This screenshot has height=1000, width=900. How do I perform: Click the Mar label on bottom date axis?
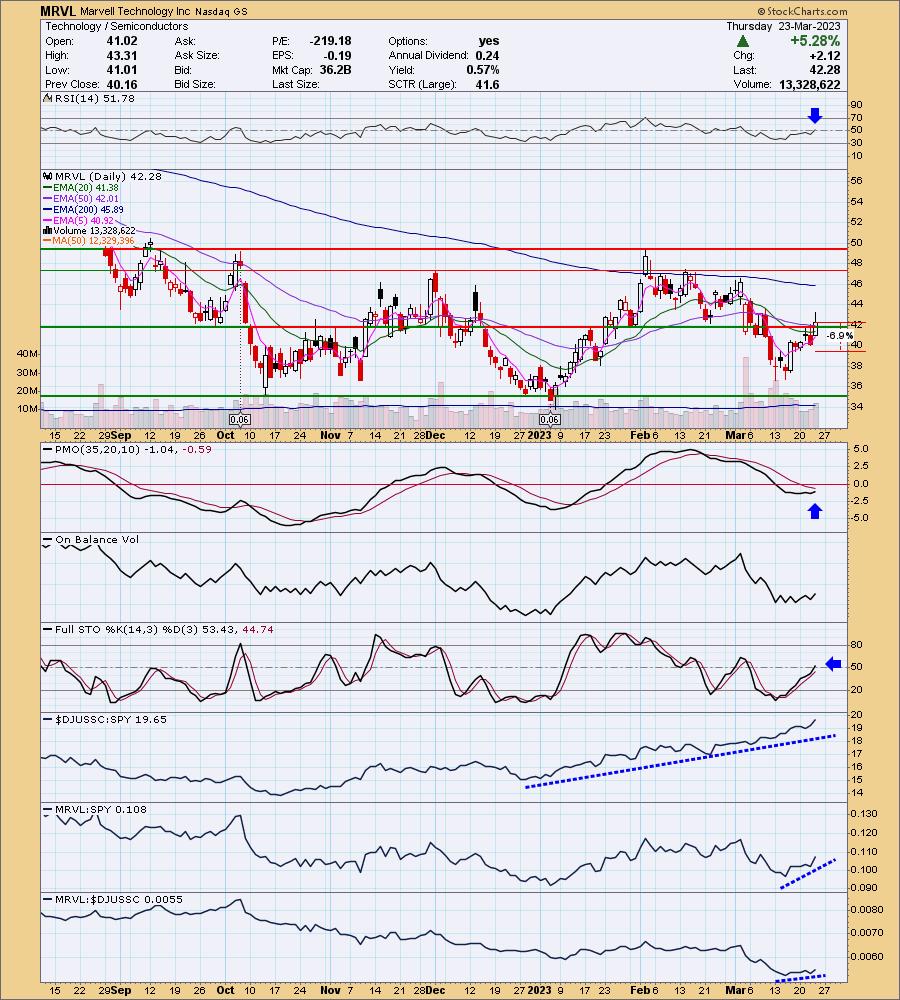pos(735,990)
